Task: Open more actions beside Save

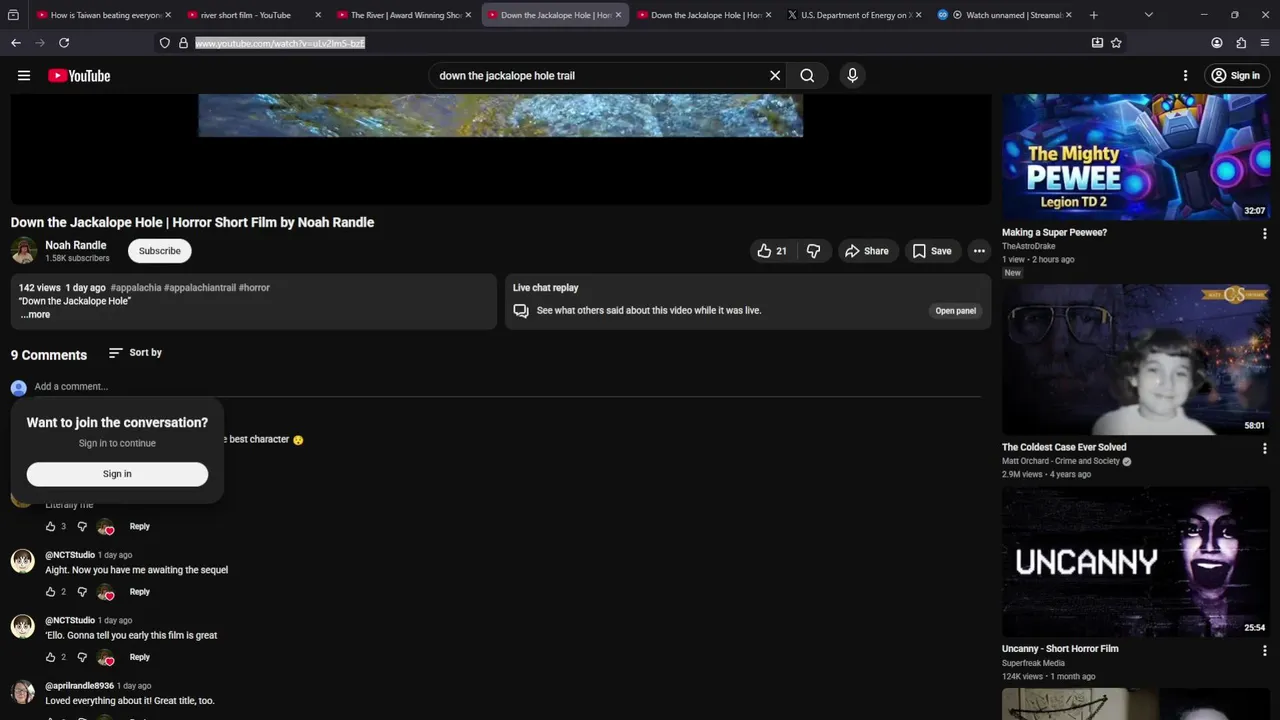Action: [x=979, y=251]
